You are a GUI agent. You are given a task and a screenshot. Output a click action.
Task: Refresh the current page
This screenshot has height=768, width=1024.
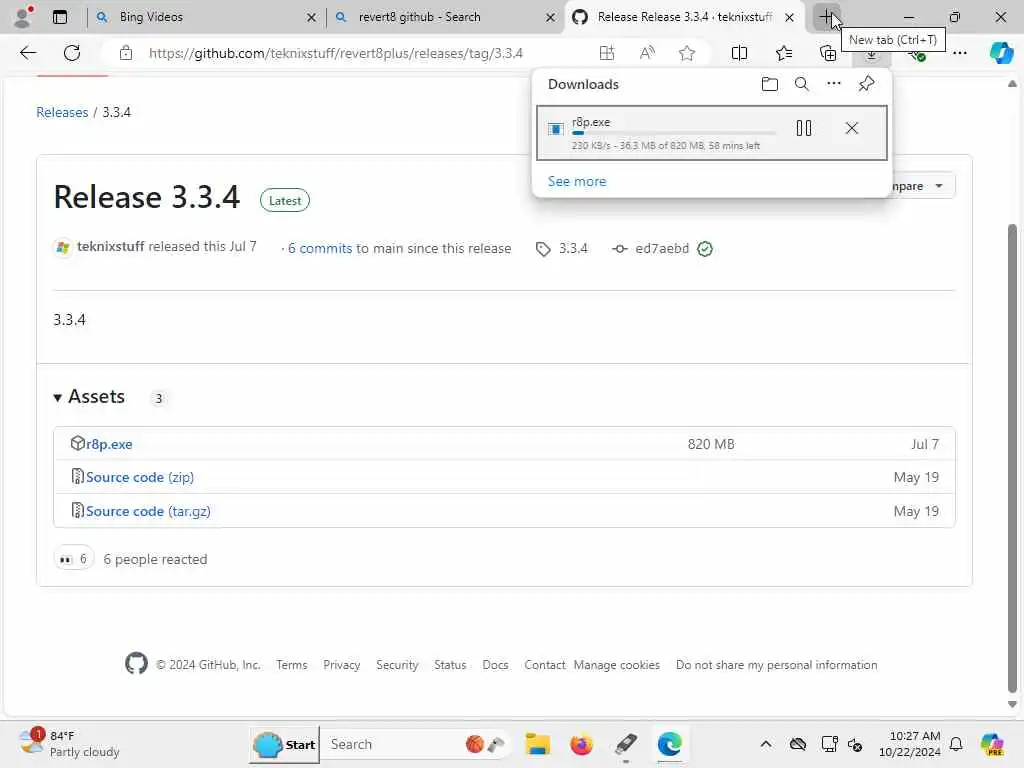(72, 53)
